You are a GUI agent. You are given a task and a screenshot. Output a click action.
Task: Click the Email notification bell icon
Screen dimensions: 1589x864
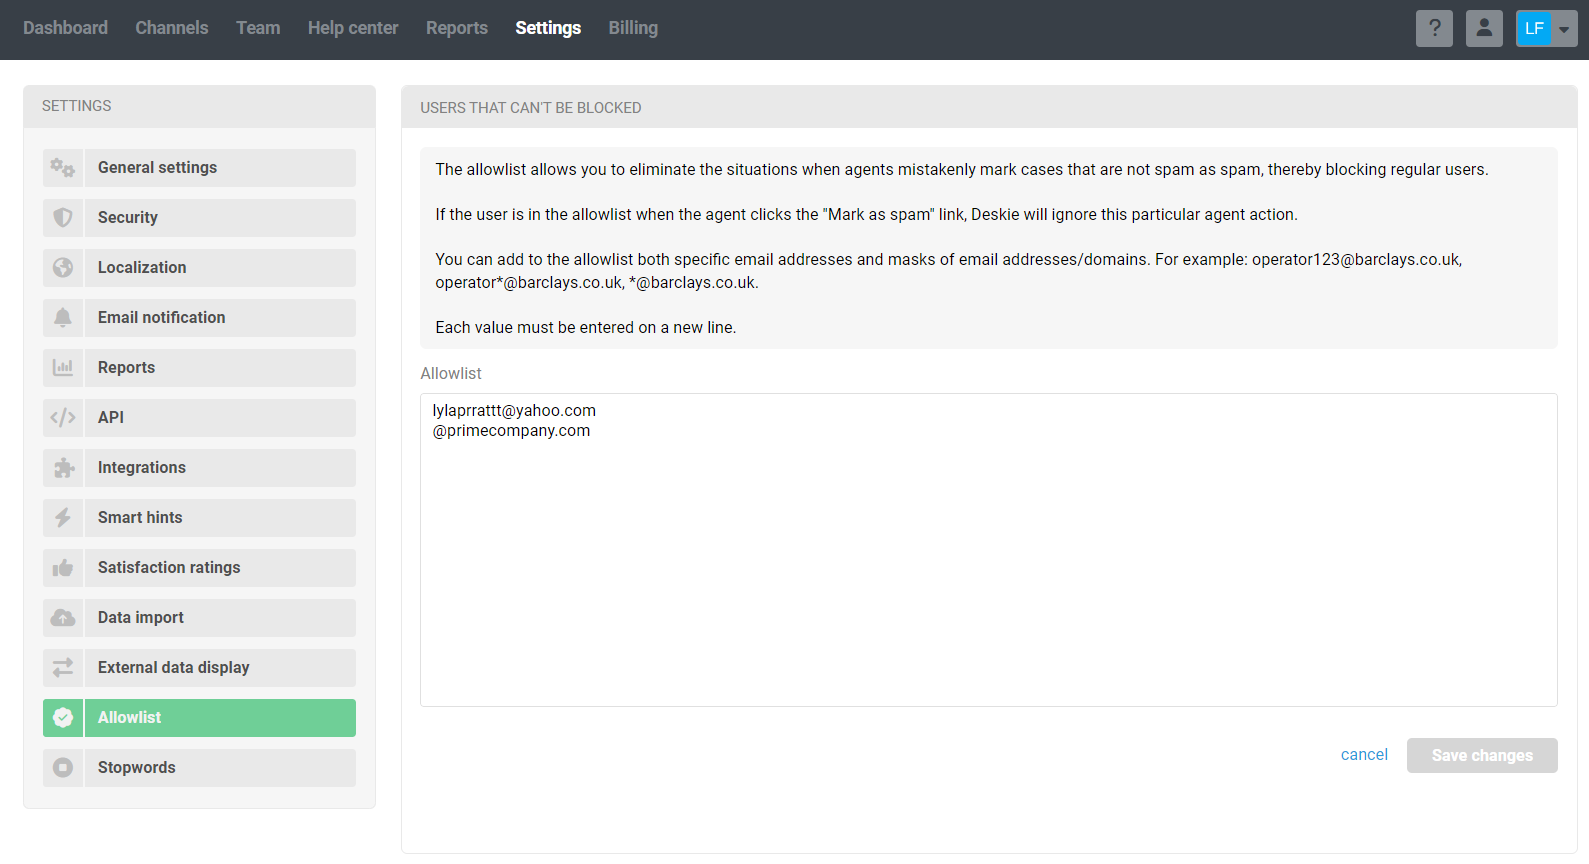(63, 318)
